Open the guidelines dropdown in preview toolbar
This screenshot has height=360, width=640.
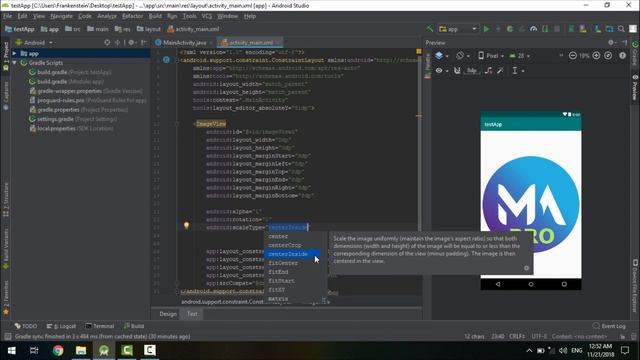[x=518, y=71]
